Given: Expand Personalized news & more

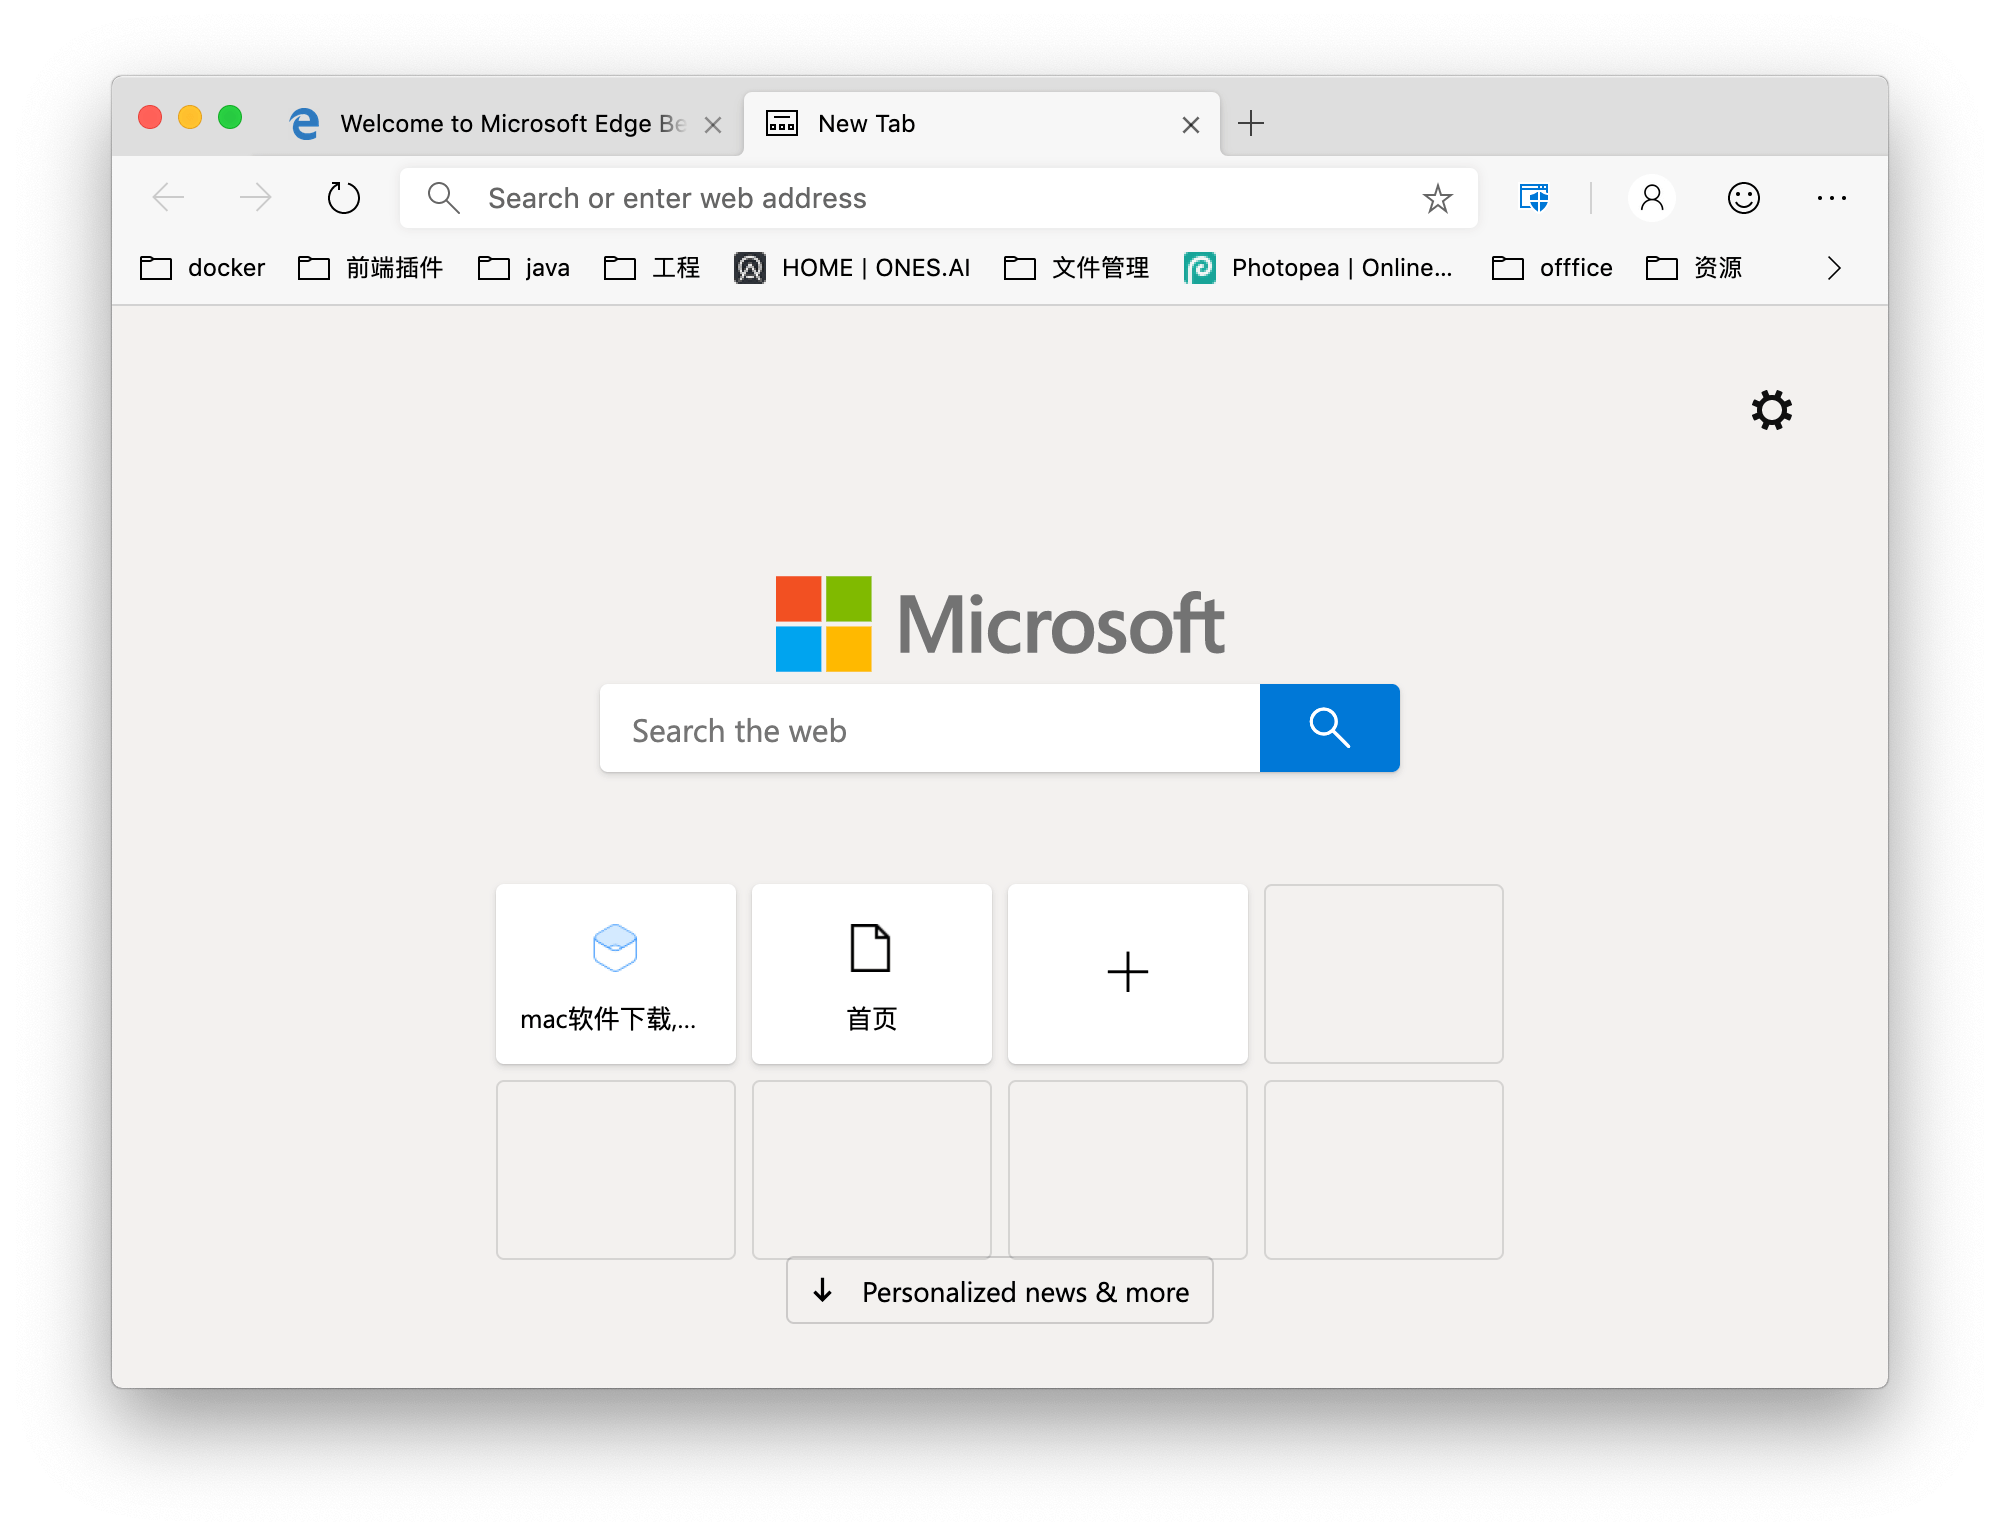Looking at the screenshot, I should 998,1291.
